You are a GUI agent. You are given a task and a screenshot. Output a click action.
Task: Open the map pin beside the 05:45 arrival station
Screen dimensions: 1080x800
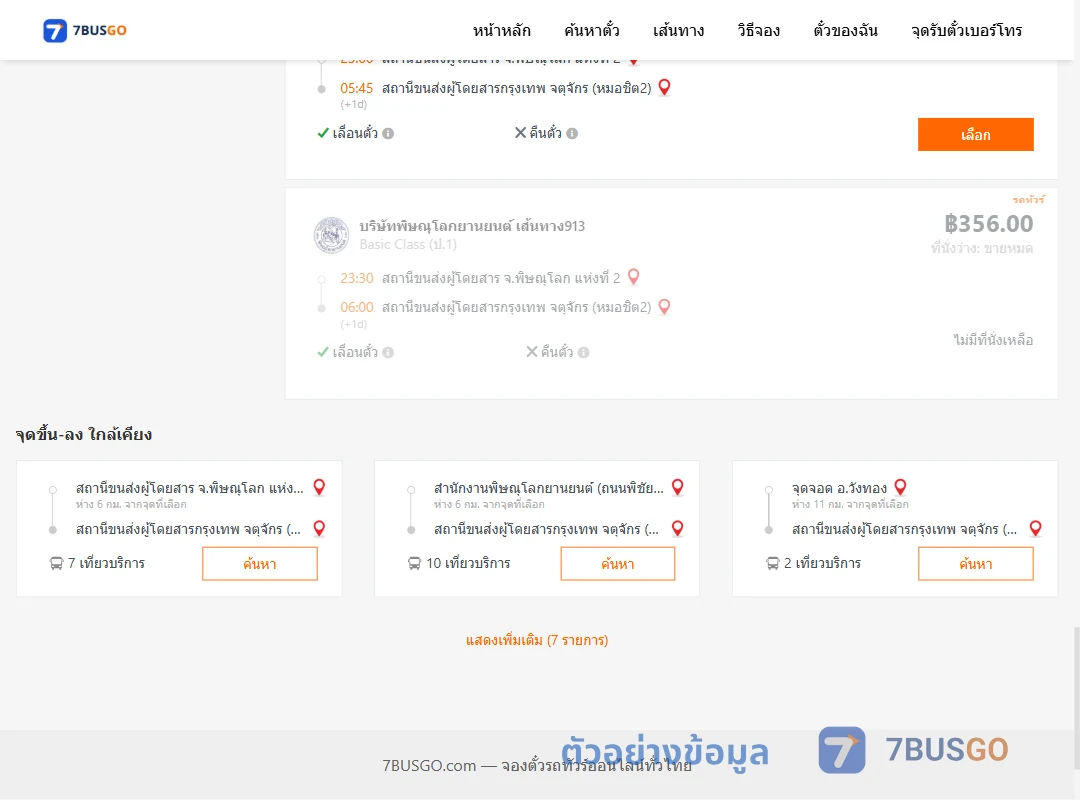(664, 88)
